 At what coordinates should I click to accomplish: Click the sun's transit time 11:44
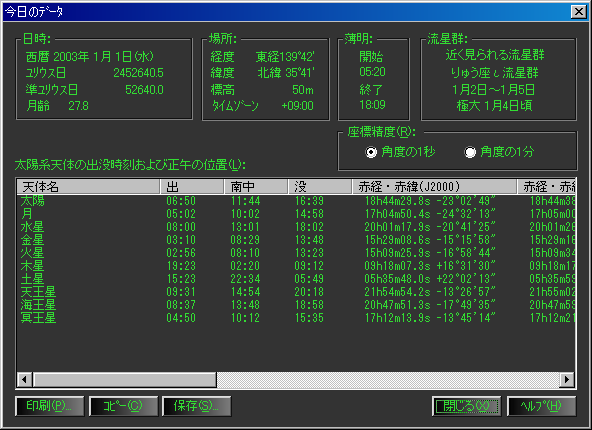point(245,201)
